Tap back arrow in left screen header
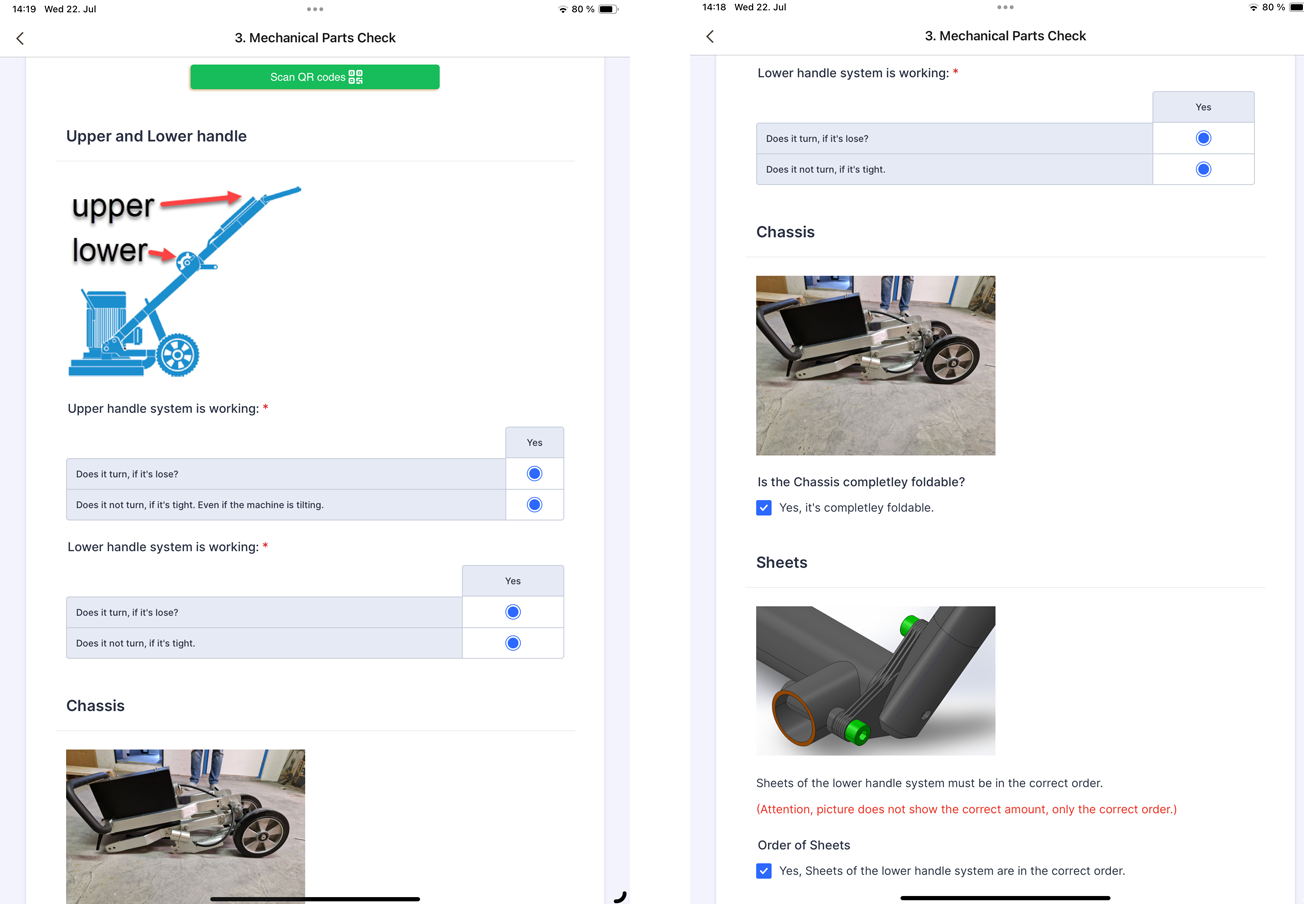 pos(20,38)
